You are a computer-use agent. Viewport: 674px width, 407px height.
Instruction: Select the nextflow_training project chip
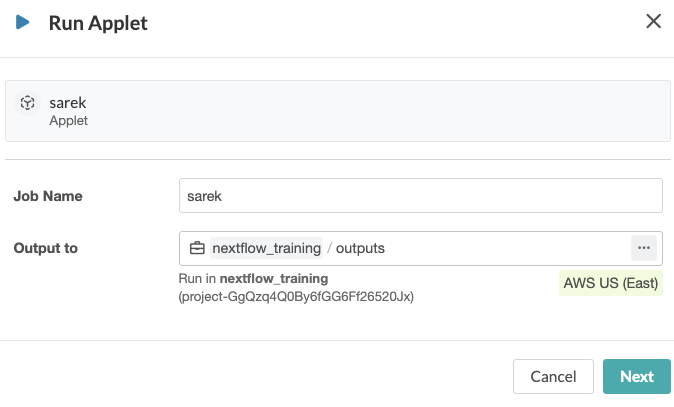266,248
